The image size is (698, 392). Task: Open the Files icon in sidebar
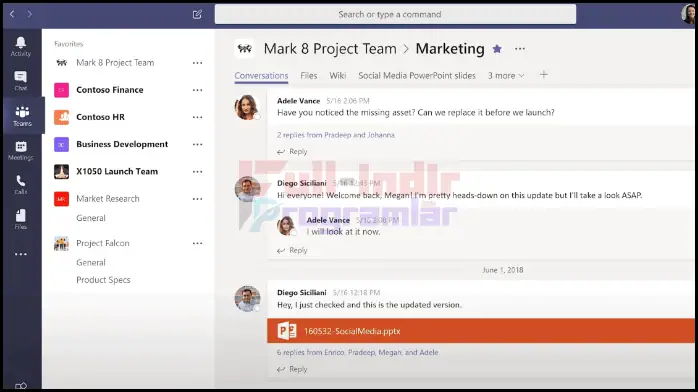click(x=21, y=219)
